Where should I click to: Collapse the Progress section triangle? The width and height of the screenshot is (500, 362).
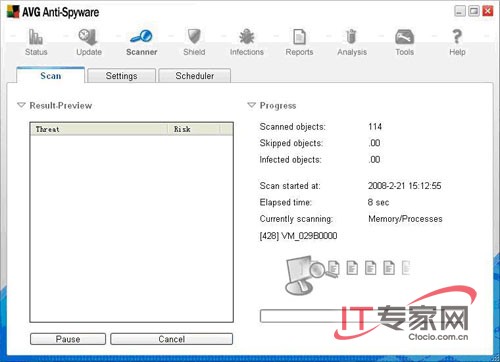pyautogui.click(x=251, y=105)
